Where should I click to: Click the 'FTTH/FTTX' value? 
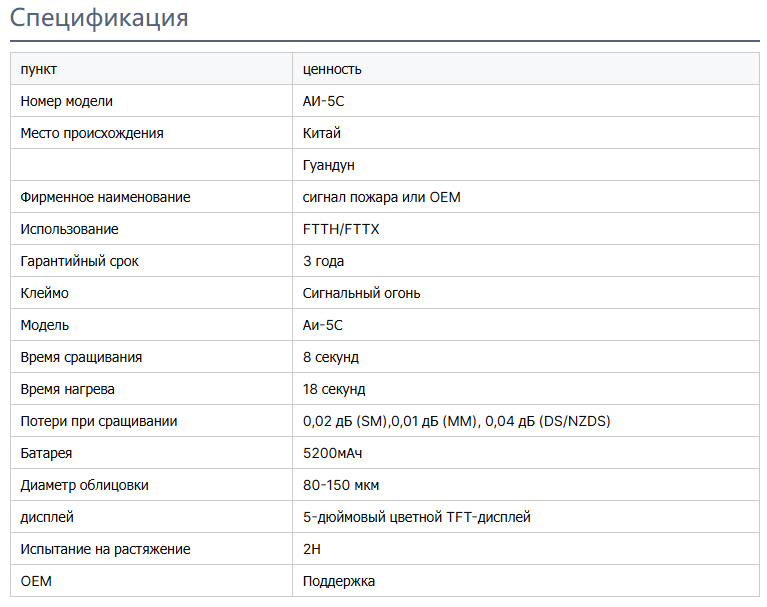[341, 229]
